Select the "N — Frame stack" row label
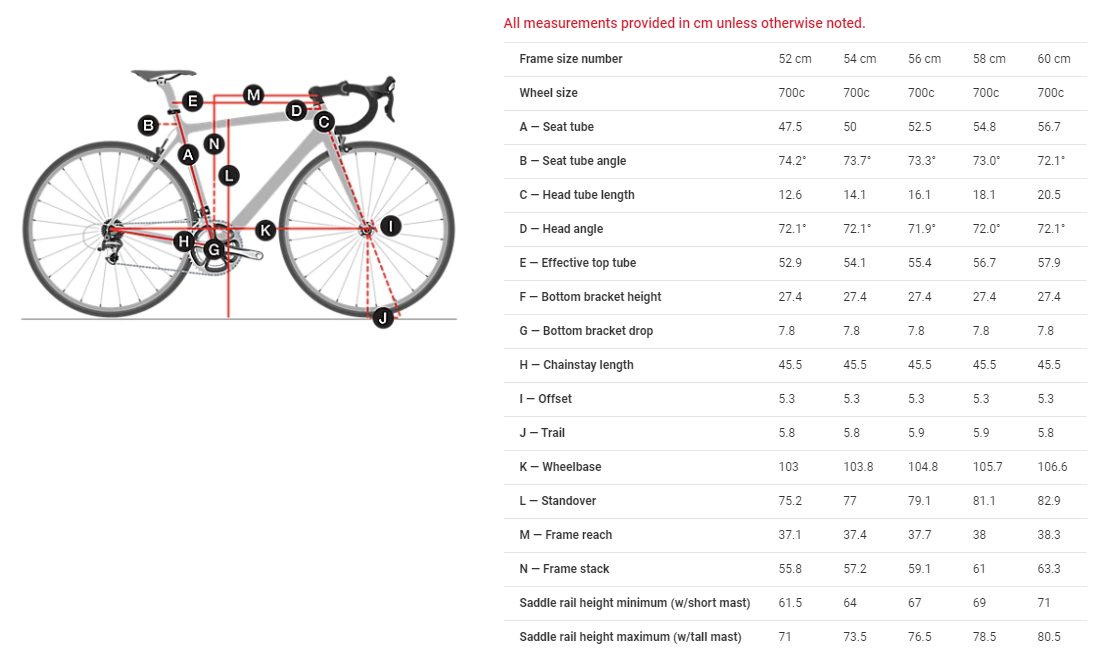 click(x=564, y=569)
